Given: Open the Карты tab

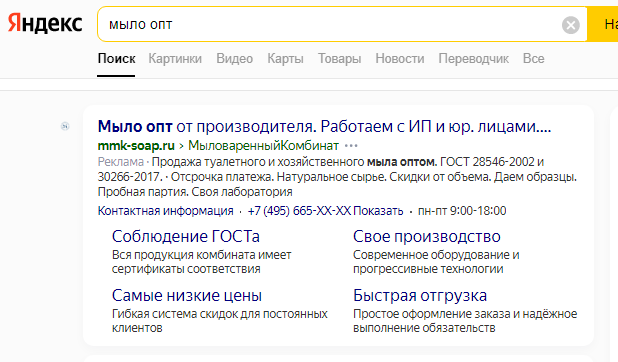Looking at the screenshot, I should 285,59.
